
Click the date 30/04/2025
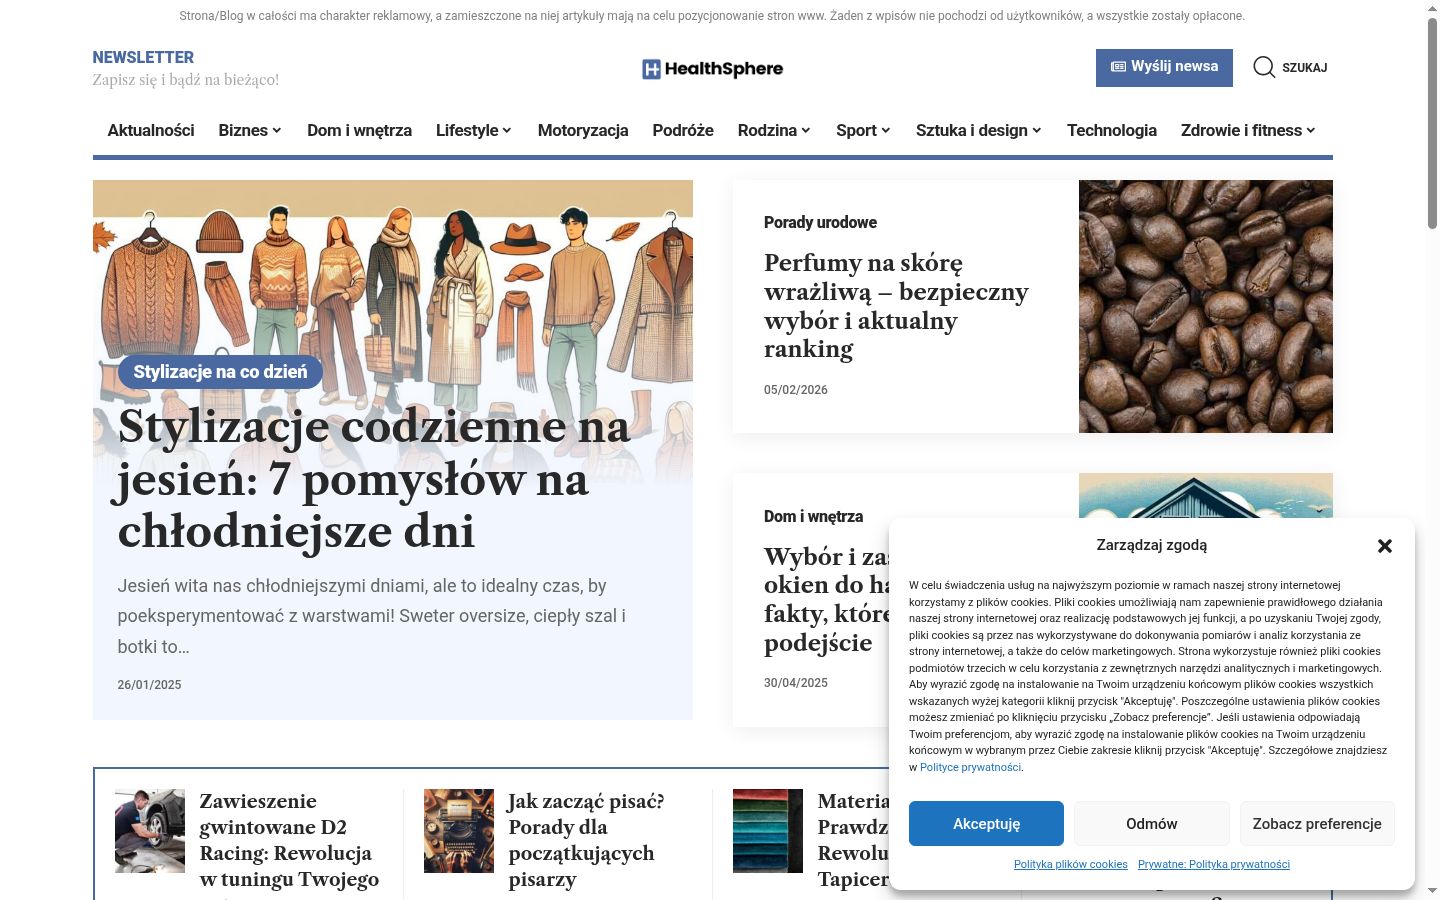[796, 683]
